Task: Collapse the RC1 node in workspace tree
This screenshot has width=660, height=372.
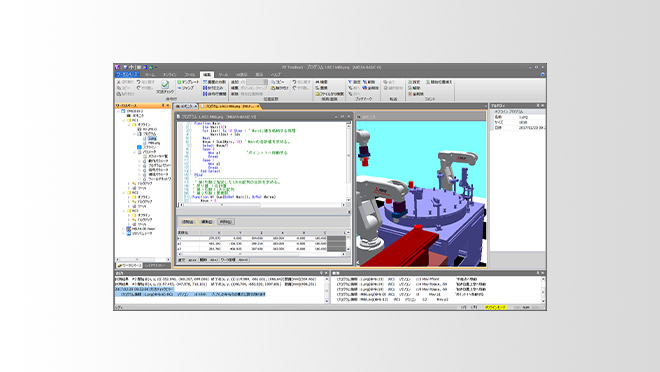Action: (124, 120)
